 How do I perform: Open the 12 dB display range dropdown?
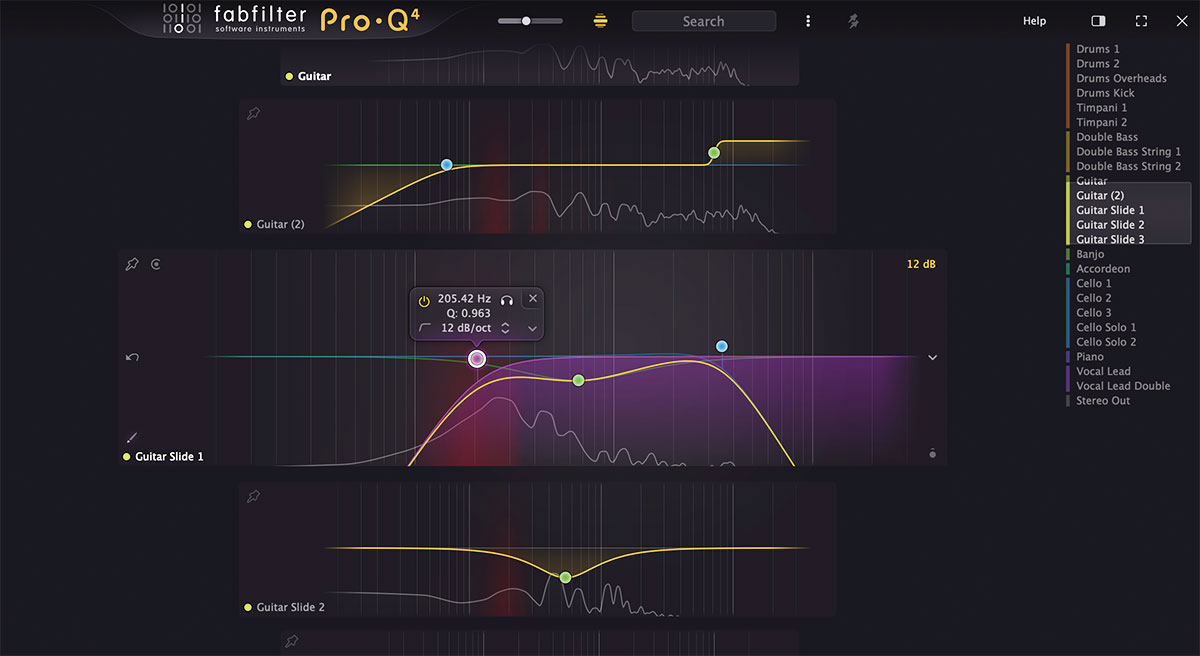pos(921,264)
